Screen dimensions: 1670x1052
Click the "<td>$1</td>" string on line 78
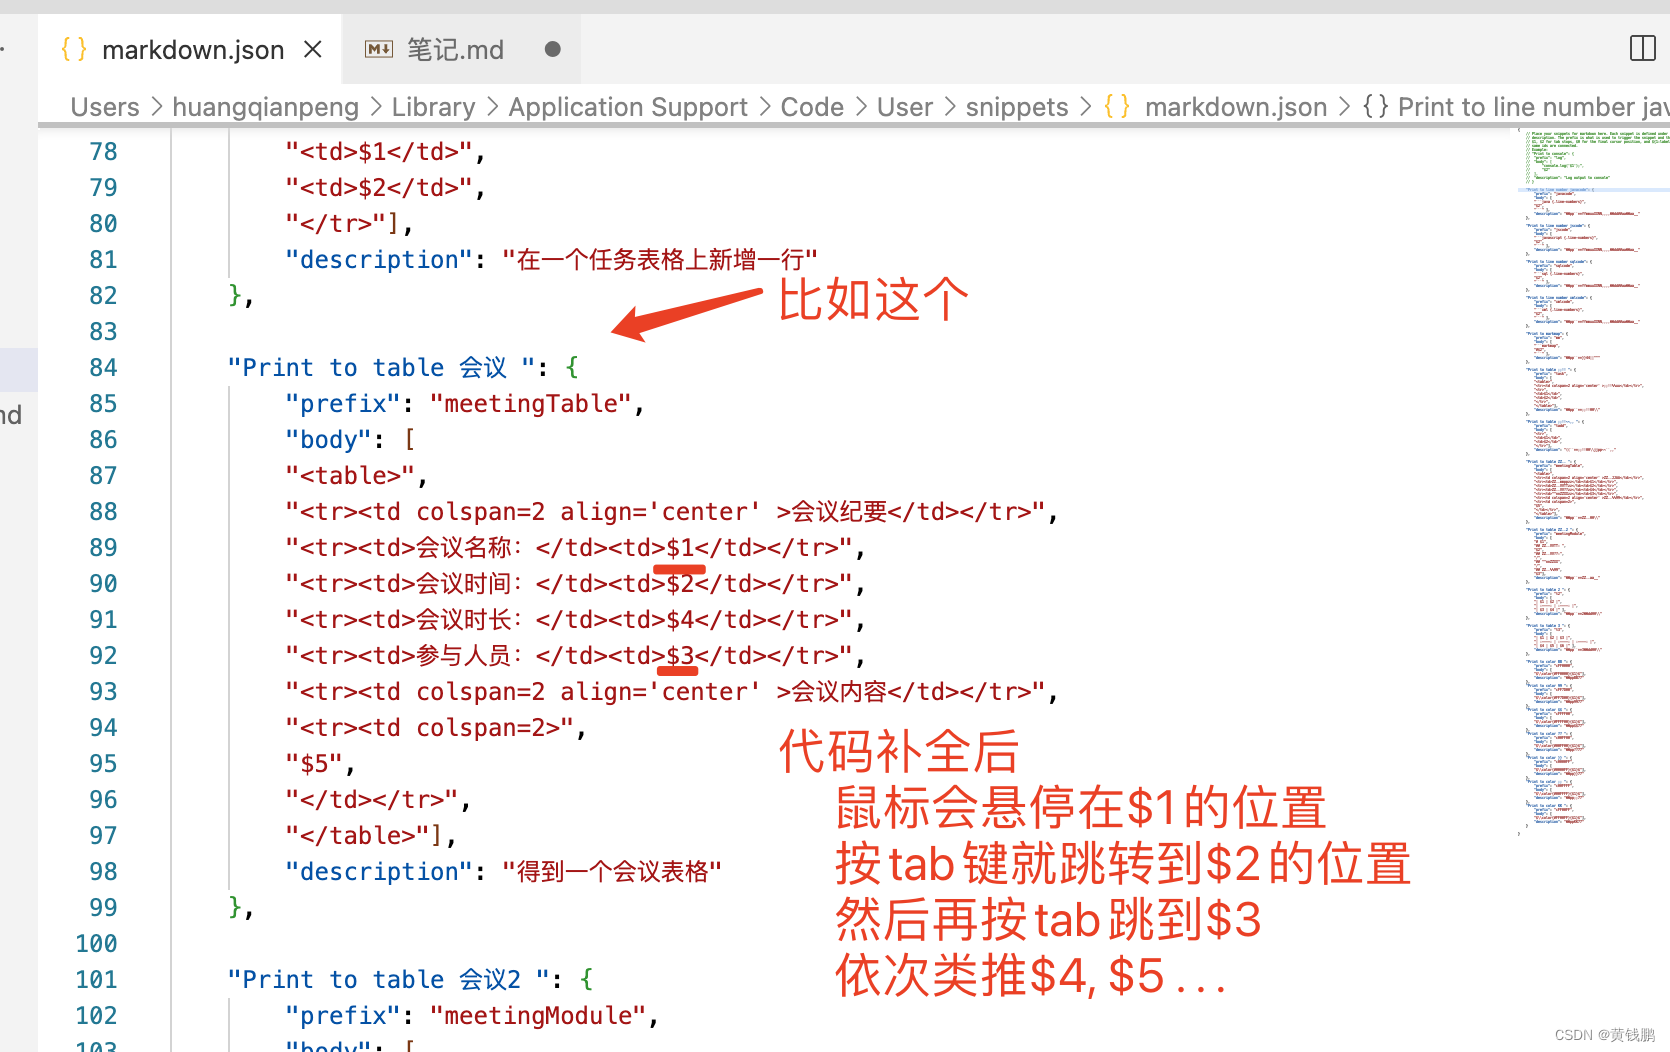379,152
